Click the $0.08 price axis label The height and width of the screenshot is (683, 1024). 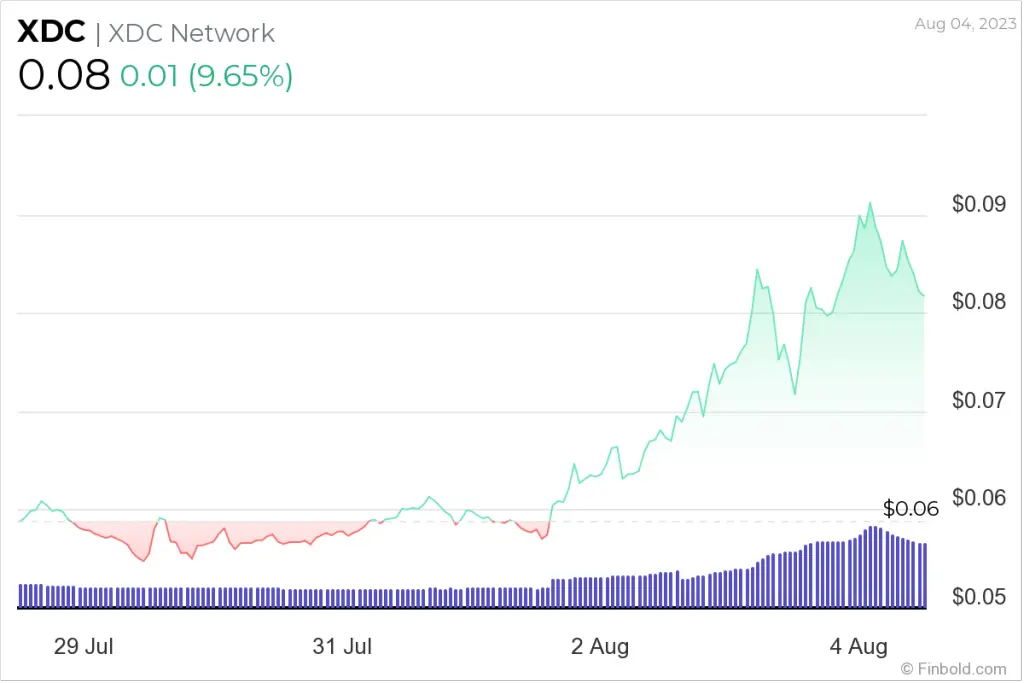pyautogui.click(x=978, y=302)
